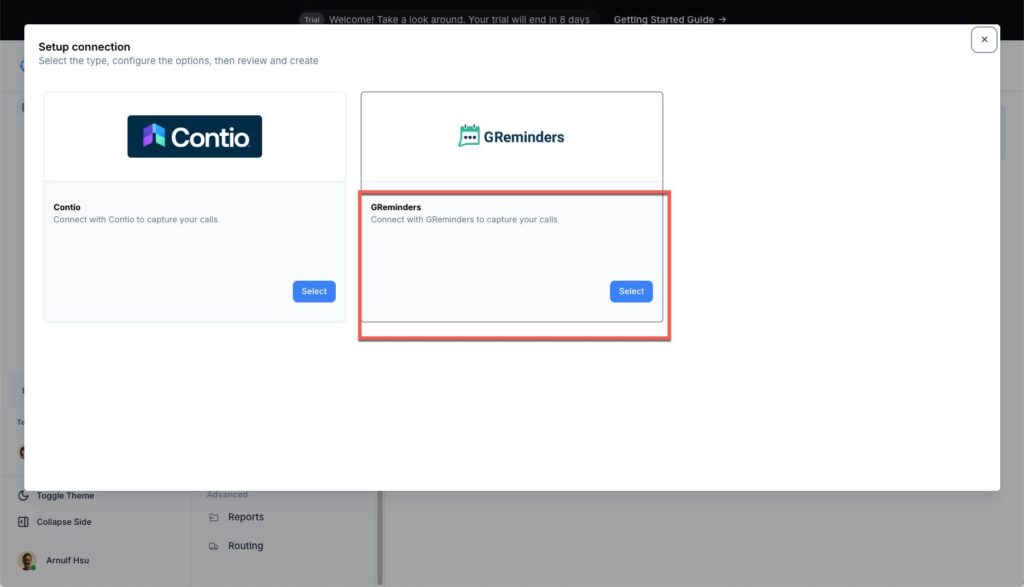The width and height of the screenshot is (1024, 587).
Task: Click the GReminders card description text
Action: pyautogui.click(x=463, y=220)
